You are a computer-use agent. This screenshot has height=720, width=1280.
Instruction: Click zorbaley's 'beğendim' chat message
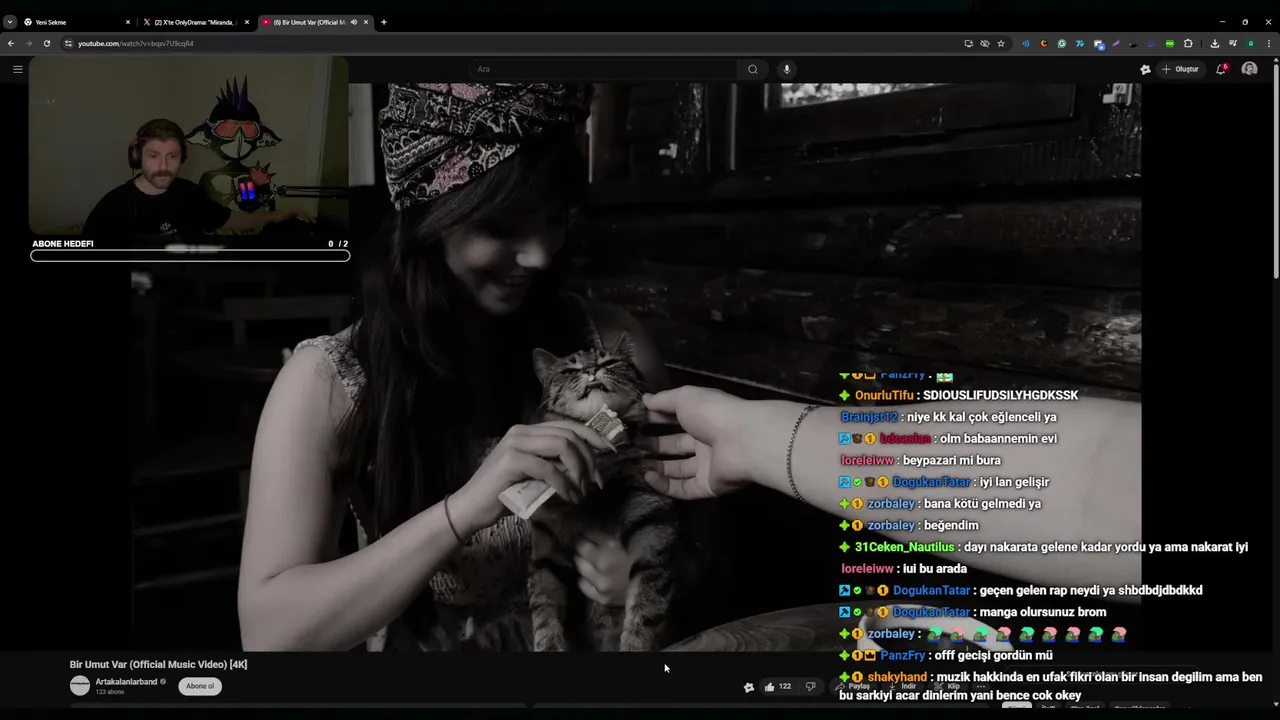point(951,525)
